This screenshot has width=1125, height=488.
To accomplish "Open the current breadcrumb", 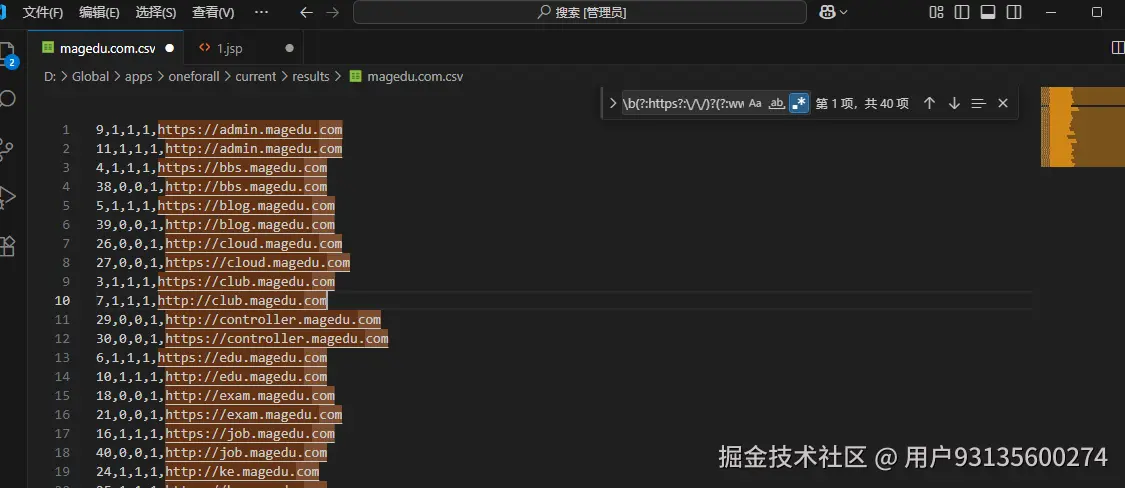I will click(x=255, y=76).
